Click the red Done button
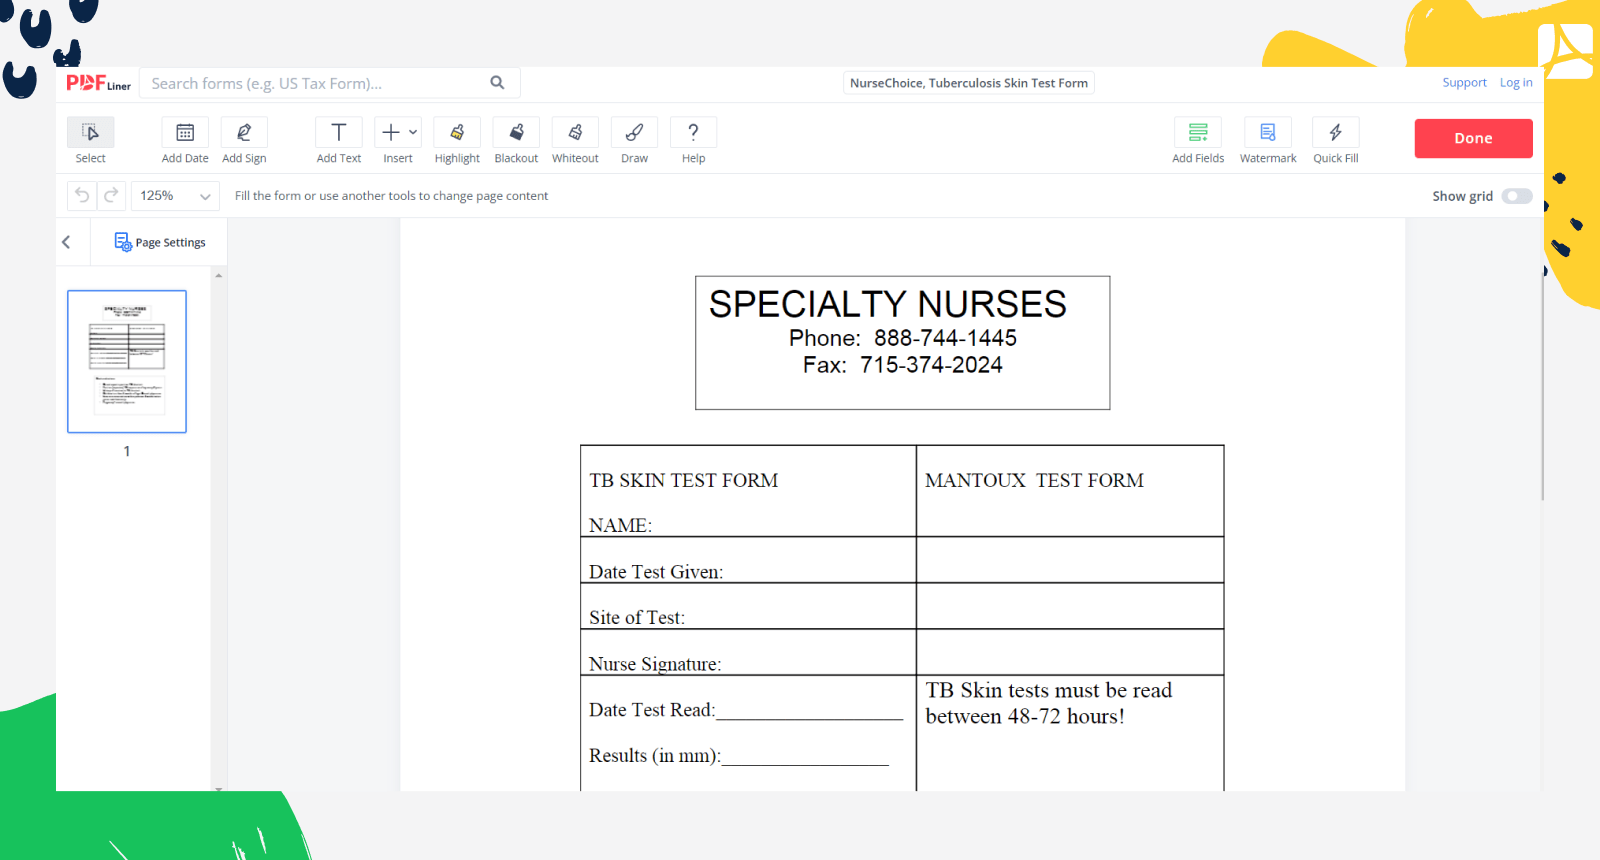The width and height of the screenshot is (1600, 860). coord(1473,138)
